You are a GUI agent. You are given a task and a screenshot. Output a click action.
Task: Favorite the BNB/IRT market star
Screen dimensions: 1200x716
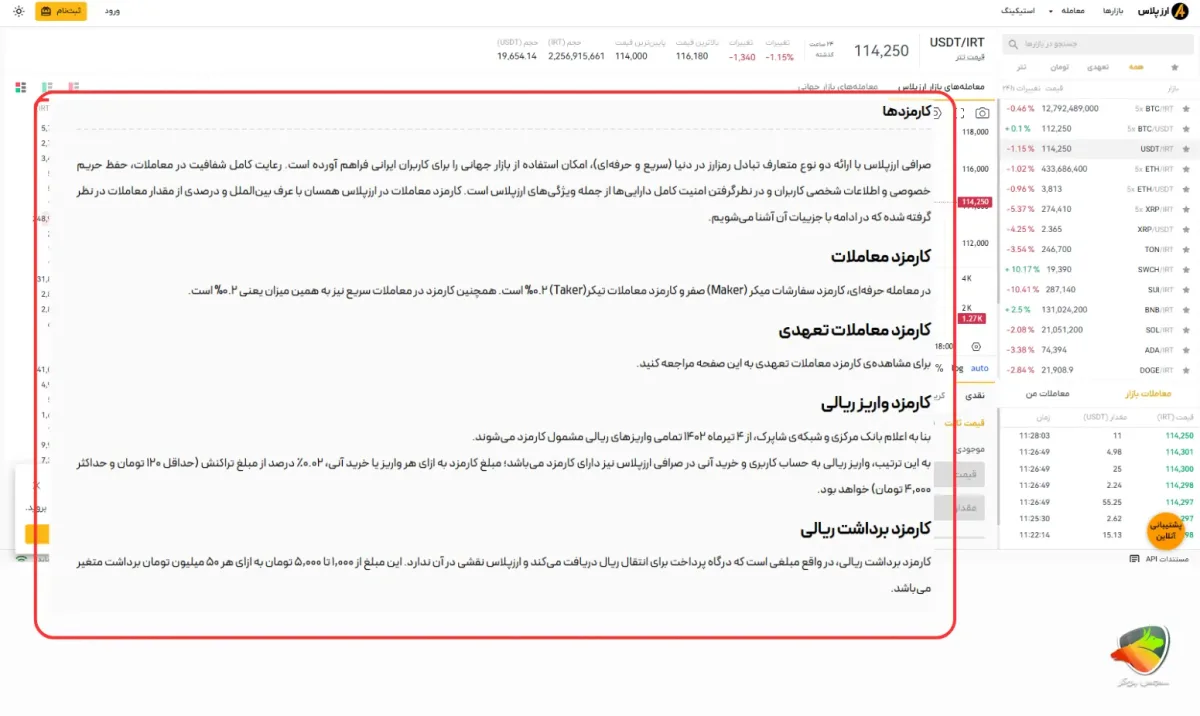(x=1187, y=310)
